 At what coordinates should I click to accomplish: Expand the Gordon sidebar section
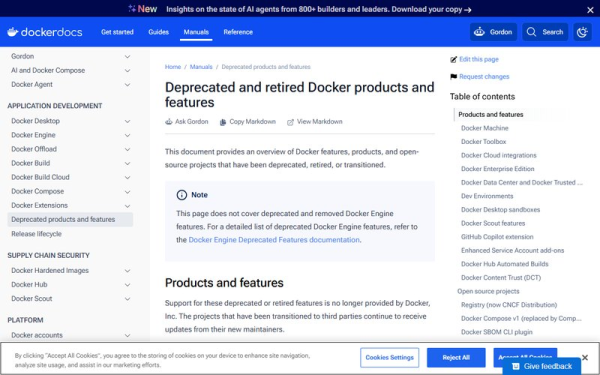127,57
